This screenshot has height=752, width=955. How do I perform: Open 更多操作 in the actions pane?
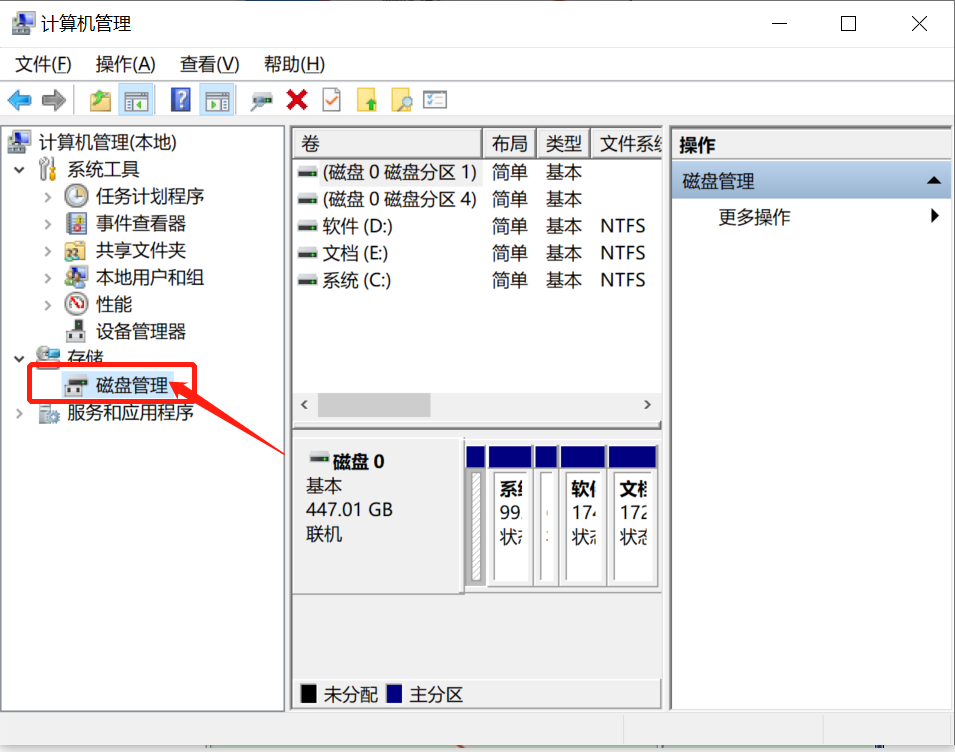[x=754, y=217]
